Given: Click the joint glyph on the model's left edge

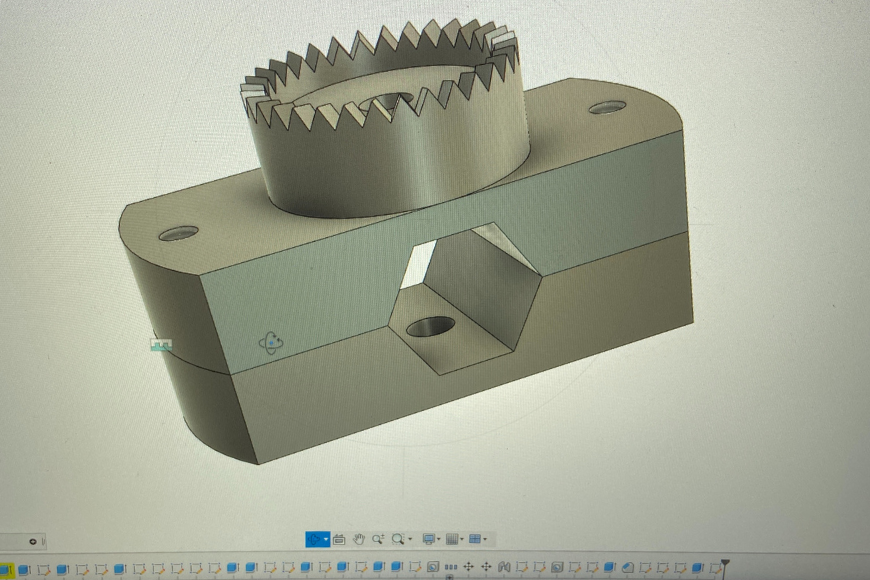Looking at the screenshot, I should [161, 345].
